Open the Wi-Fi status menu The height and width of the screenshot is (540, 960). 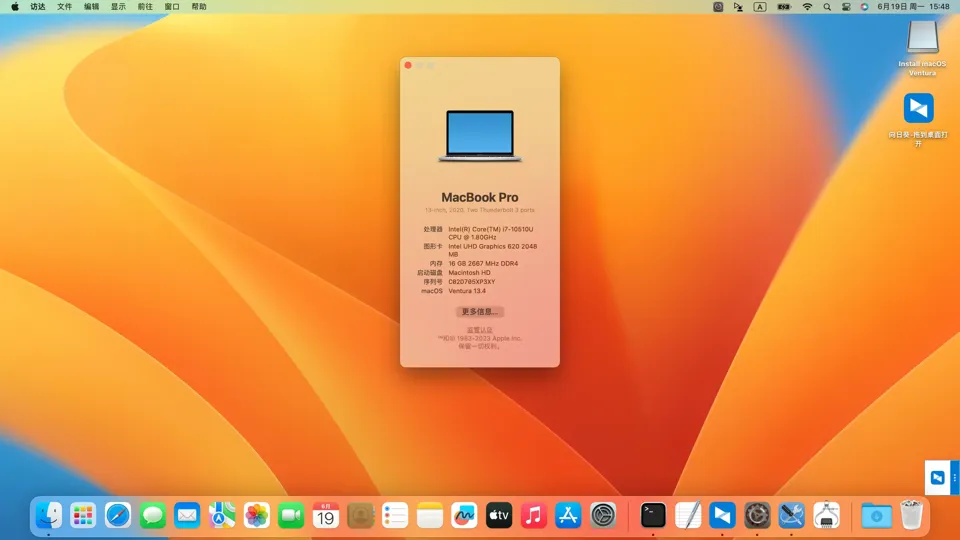807,7
